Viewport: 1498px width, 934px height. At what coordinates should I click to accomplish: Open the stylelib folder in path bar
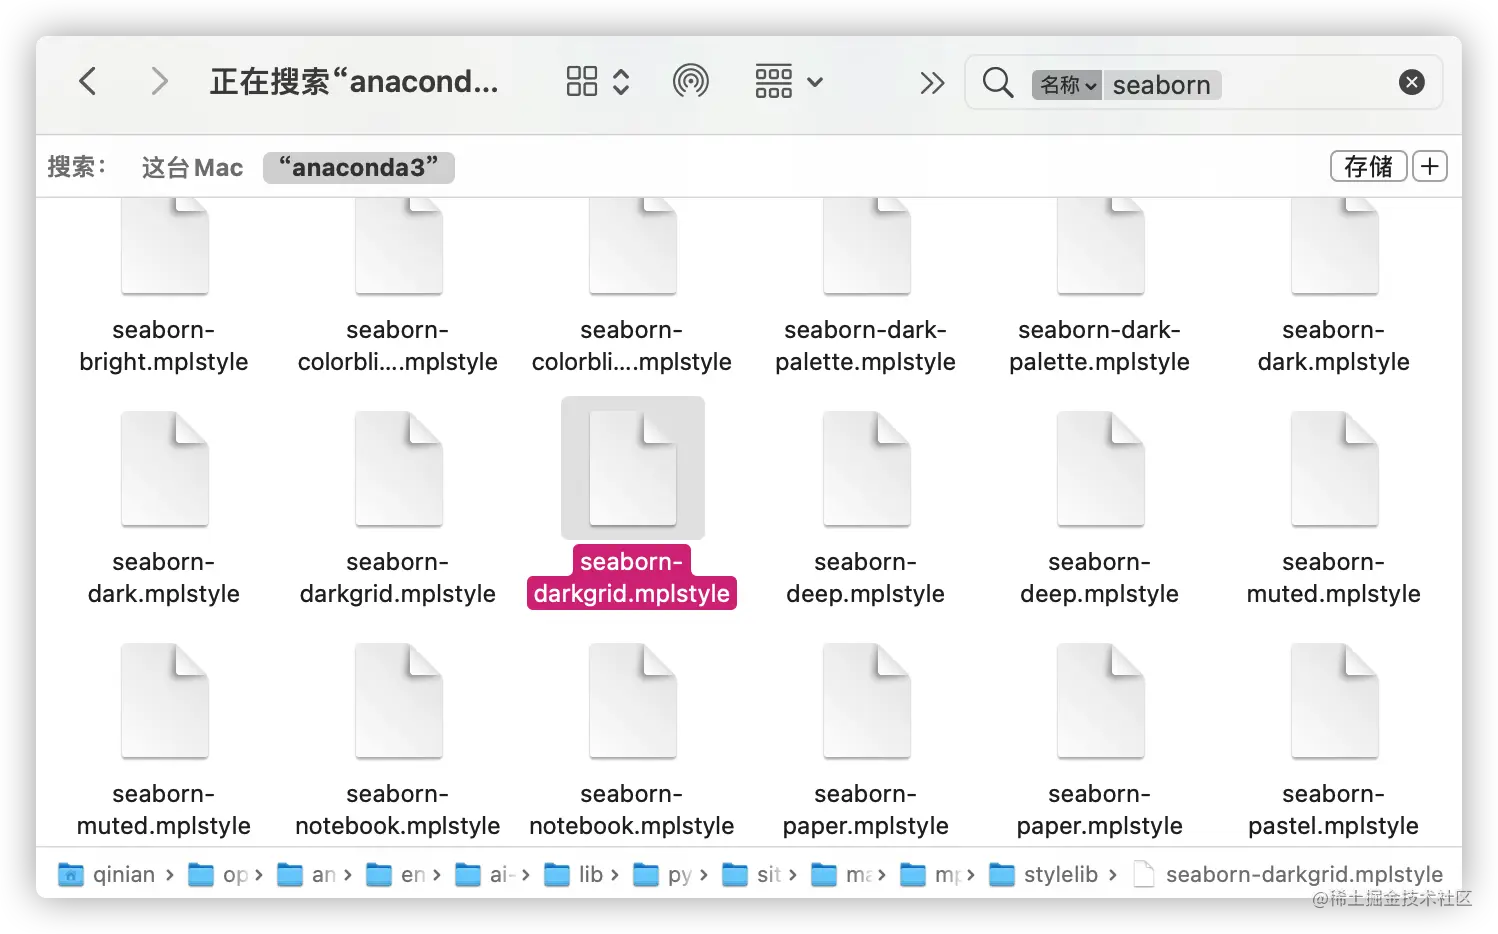(1044, 875)
